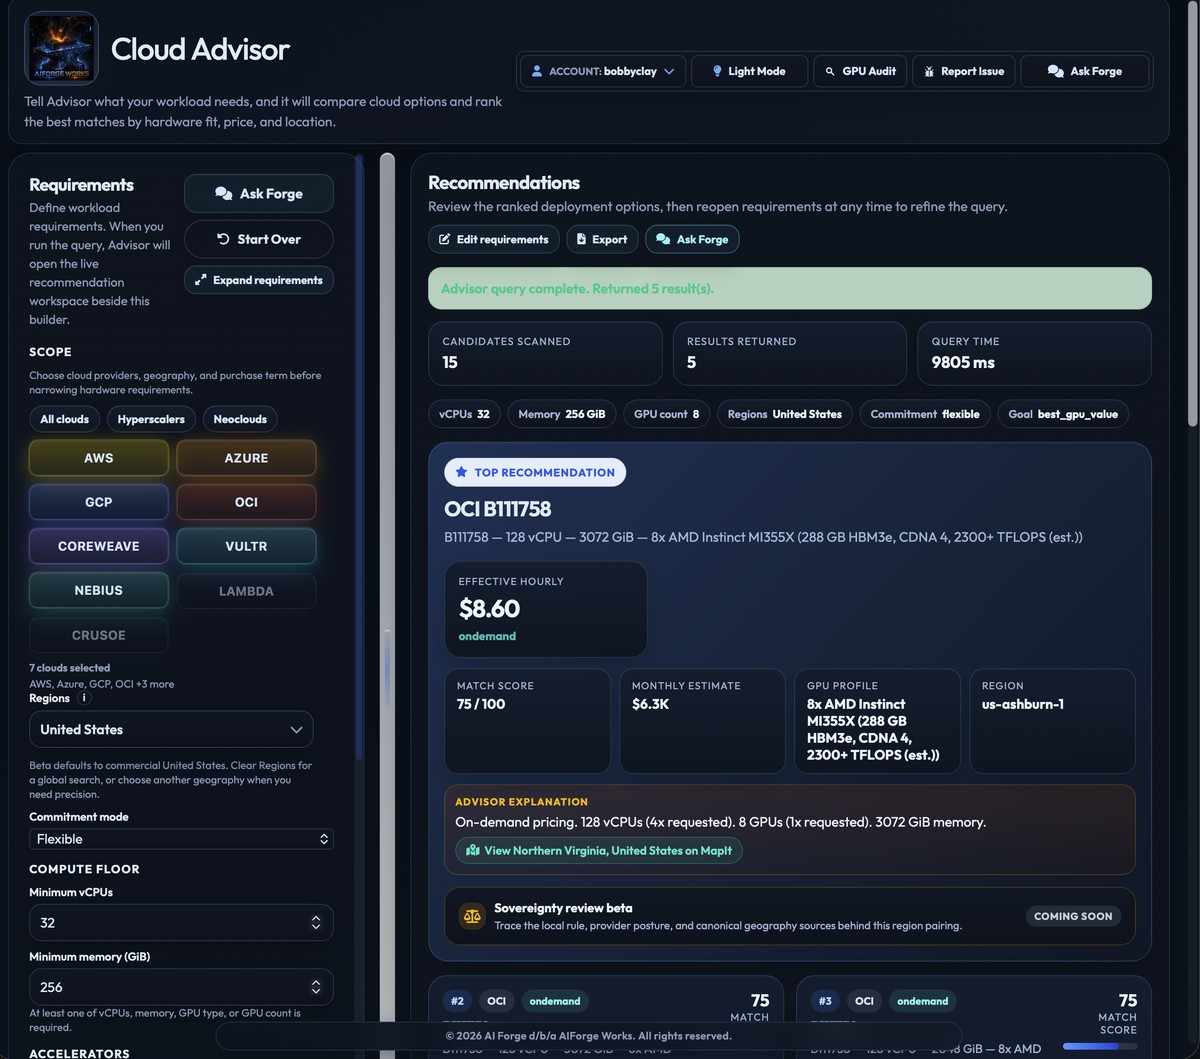
Task: Click the GPU count 8 chip
Action: [666, 414]
